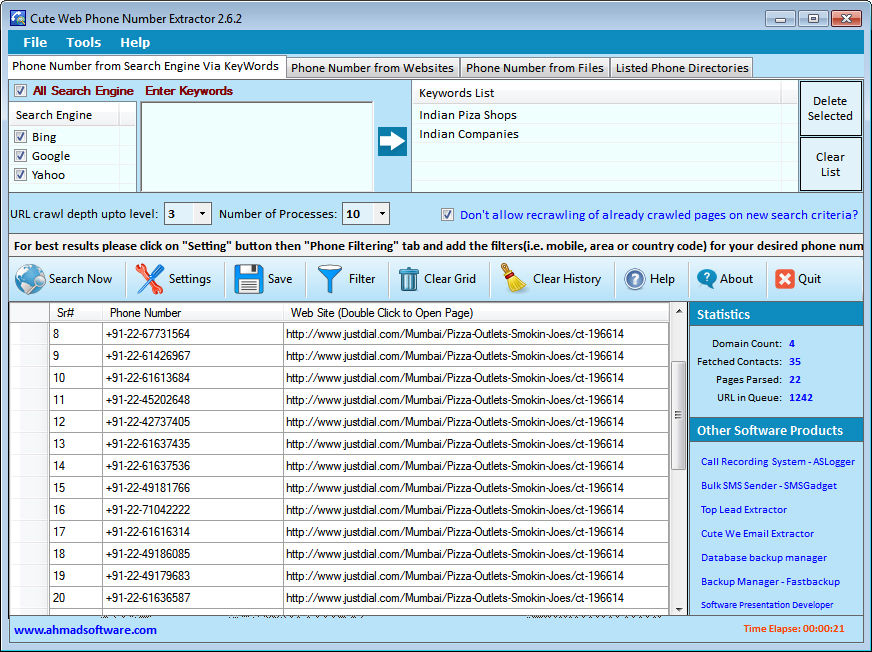Click the Sr# column header

pos(76,313)
